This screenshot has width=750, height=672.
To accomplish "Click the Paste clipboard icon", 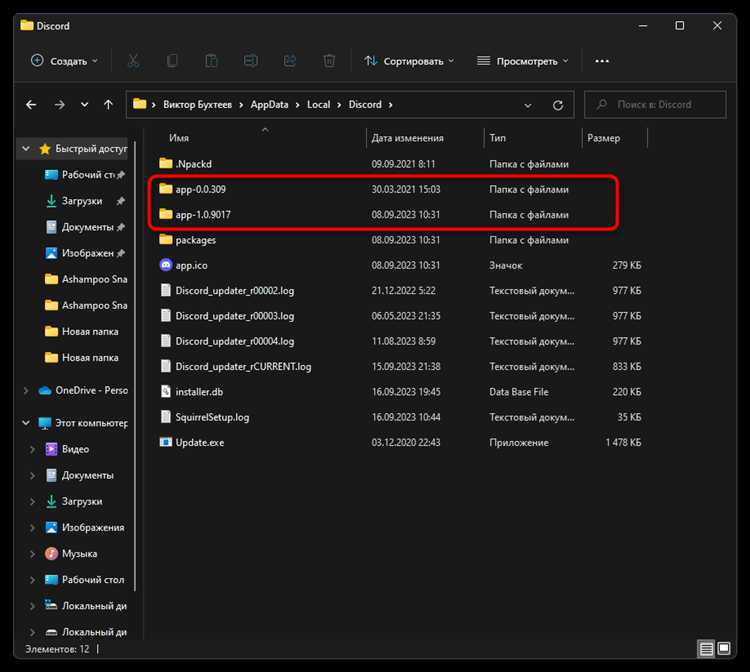I will (x=211, y=61).
